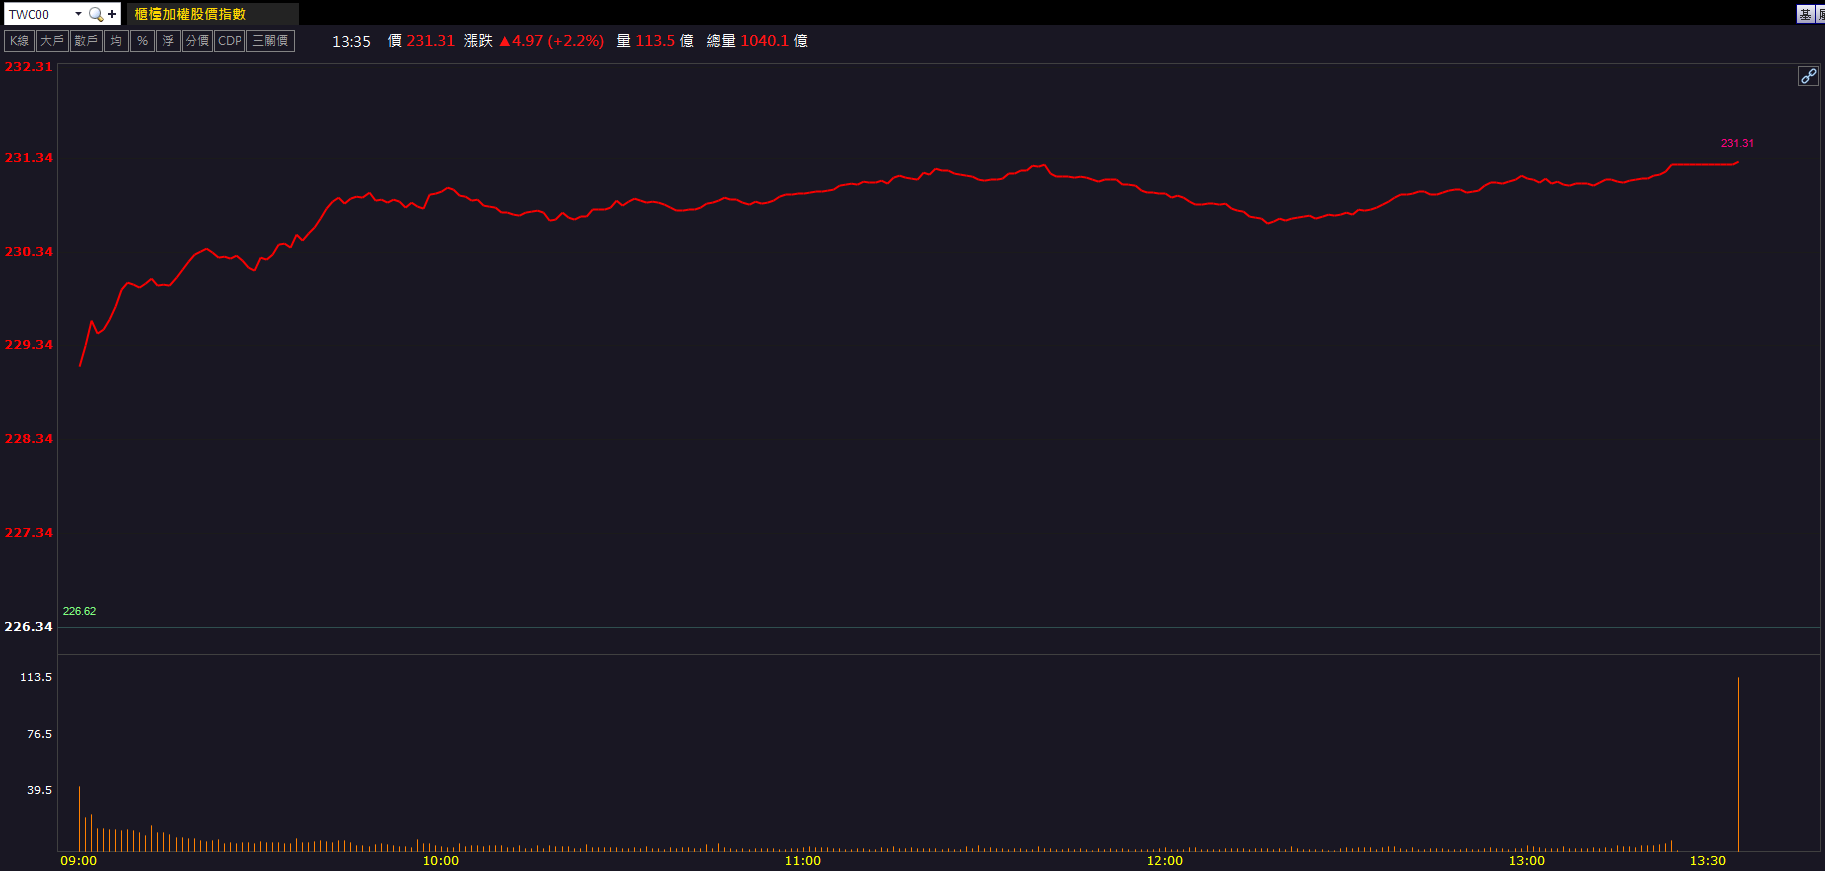This screenshot has width=1825, height=871.
Task: Toggle the 均 average line button
Action: (116, 41)
